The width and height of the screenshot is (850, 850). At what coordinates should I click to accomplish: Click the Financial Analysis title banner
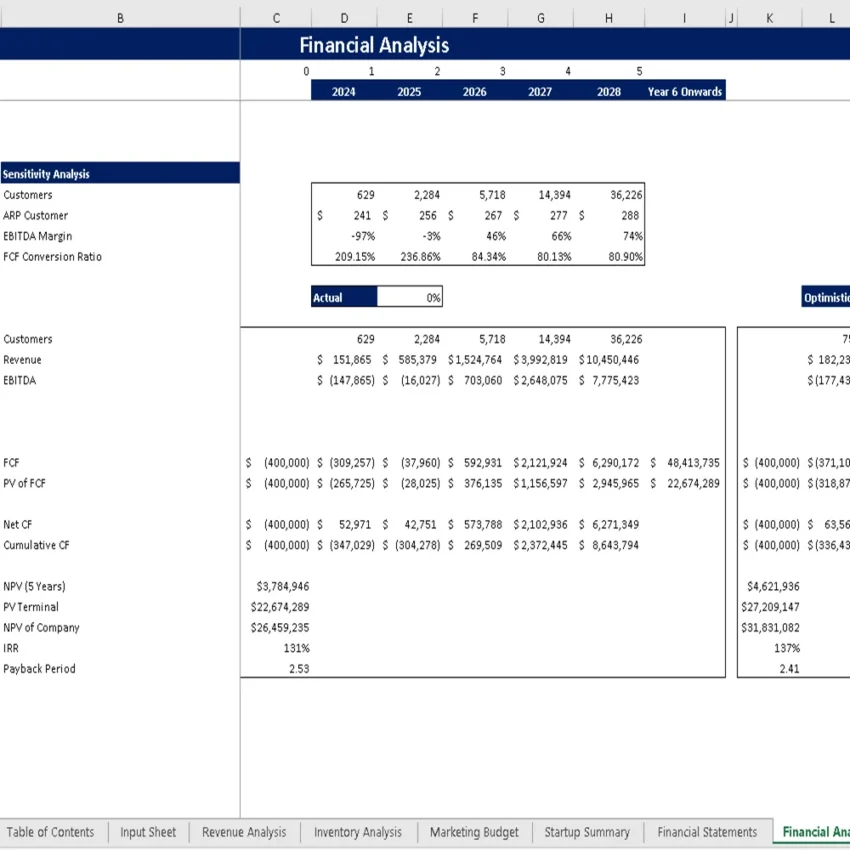(x=374, y=45)
